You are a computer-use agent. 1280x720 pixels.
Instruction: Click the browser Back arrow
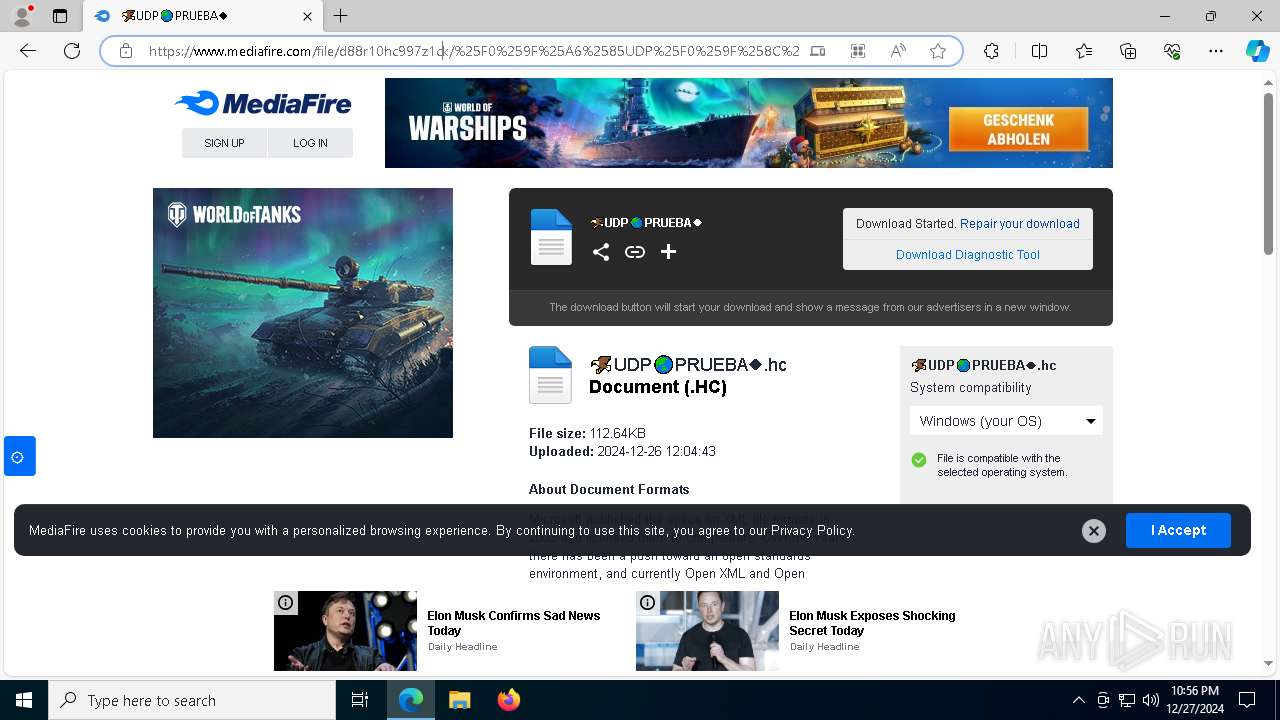click(x=28, y=51)
